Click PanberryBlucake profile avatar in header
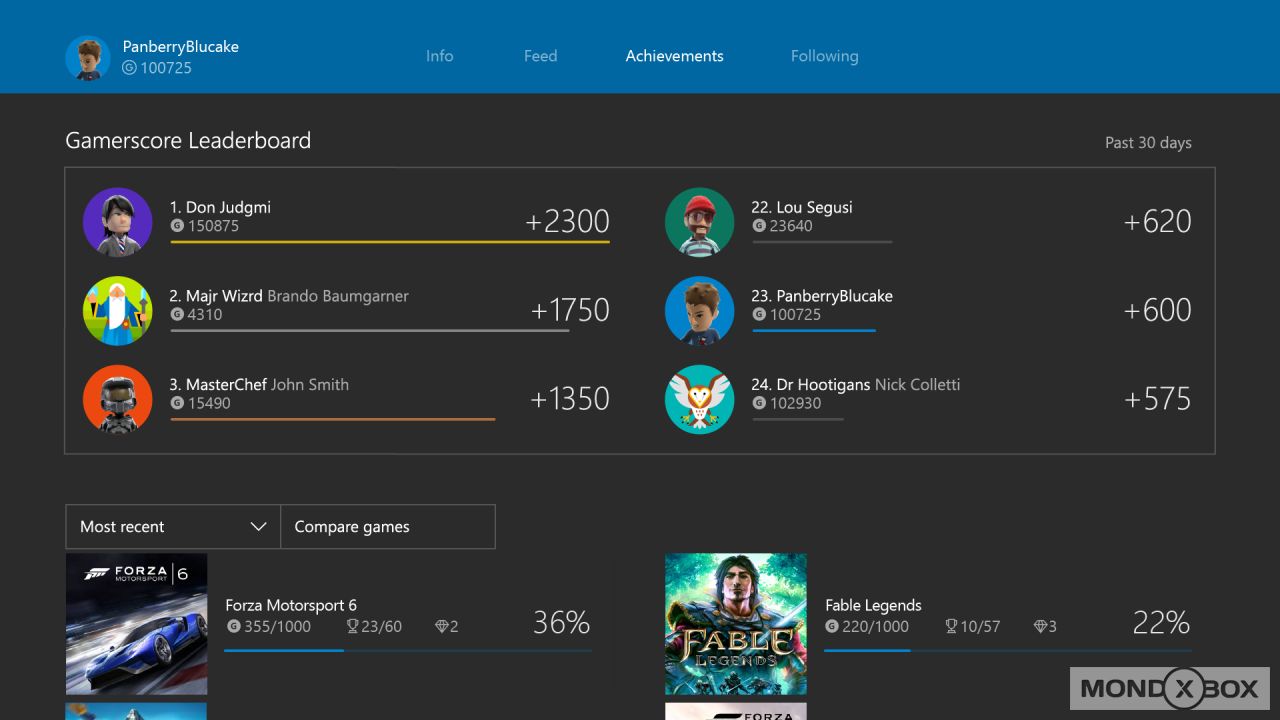Viewport: 1280px width, 720px height. coord(88,58)
